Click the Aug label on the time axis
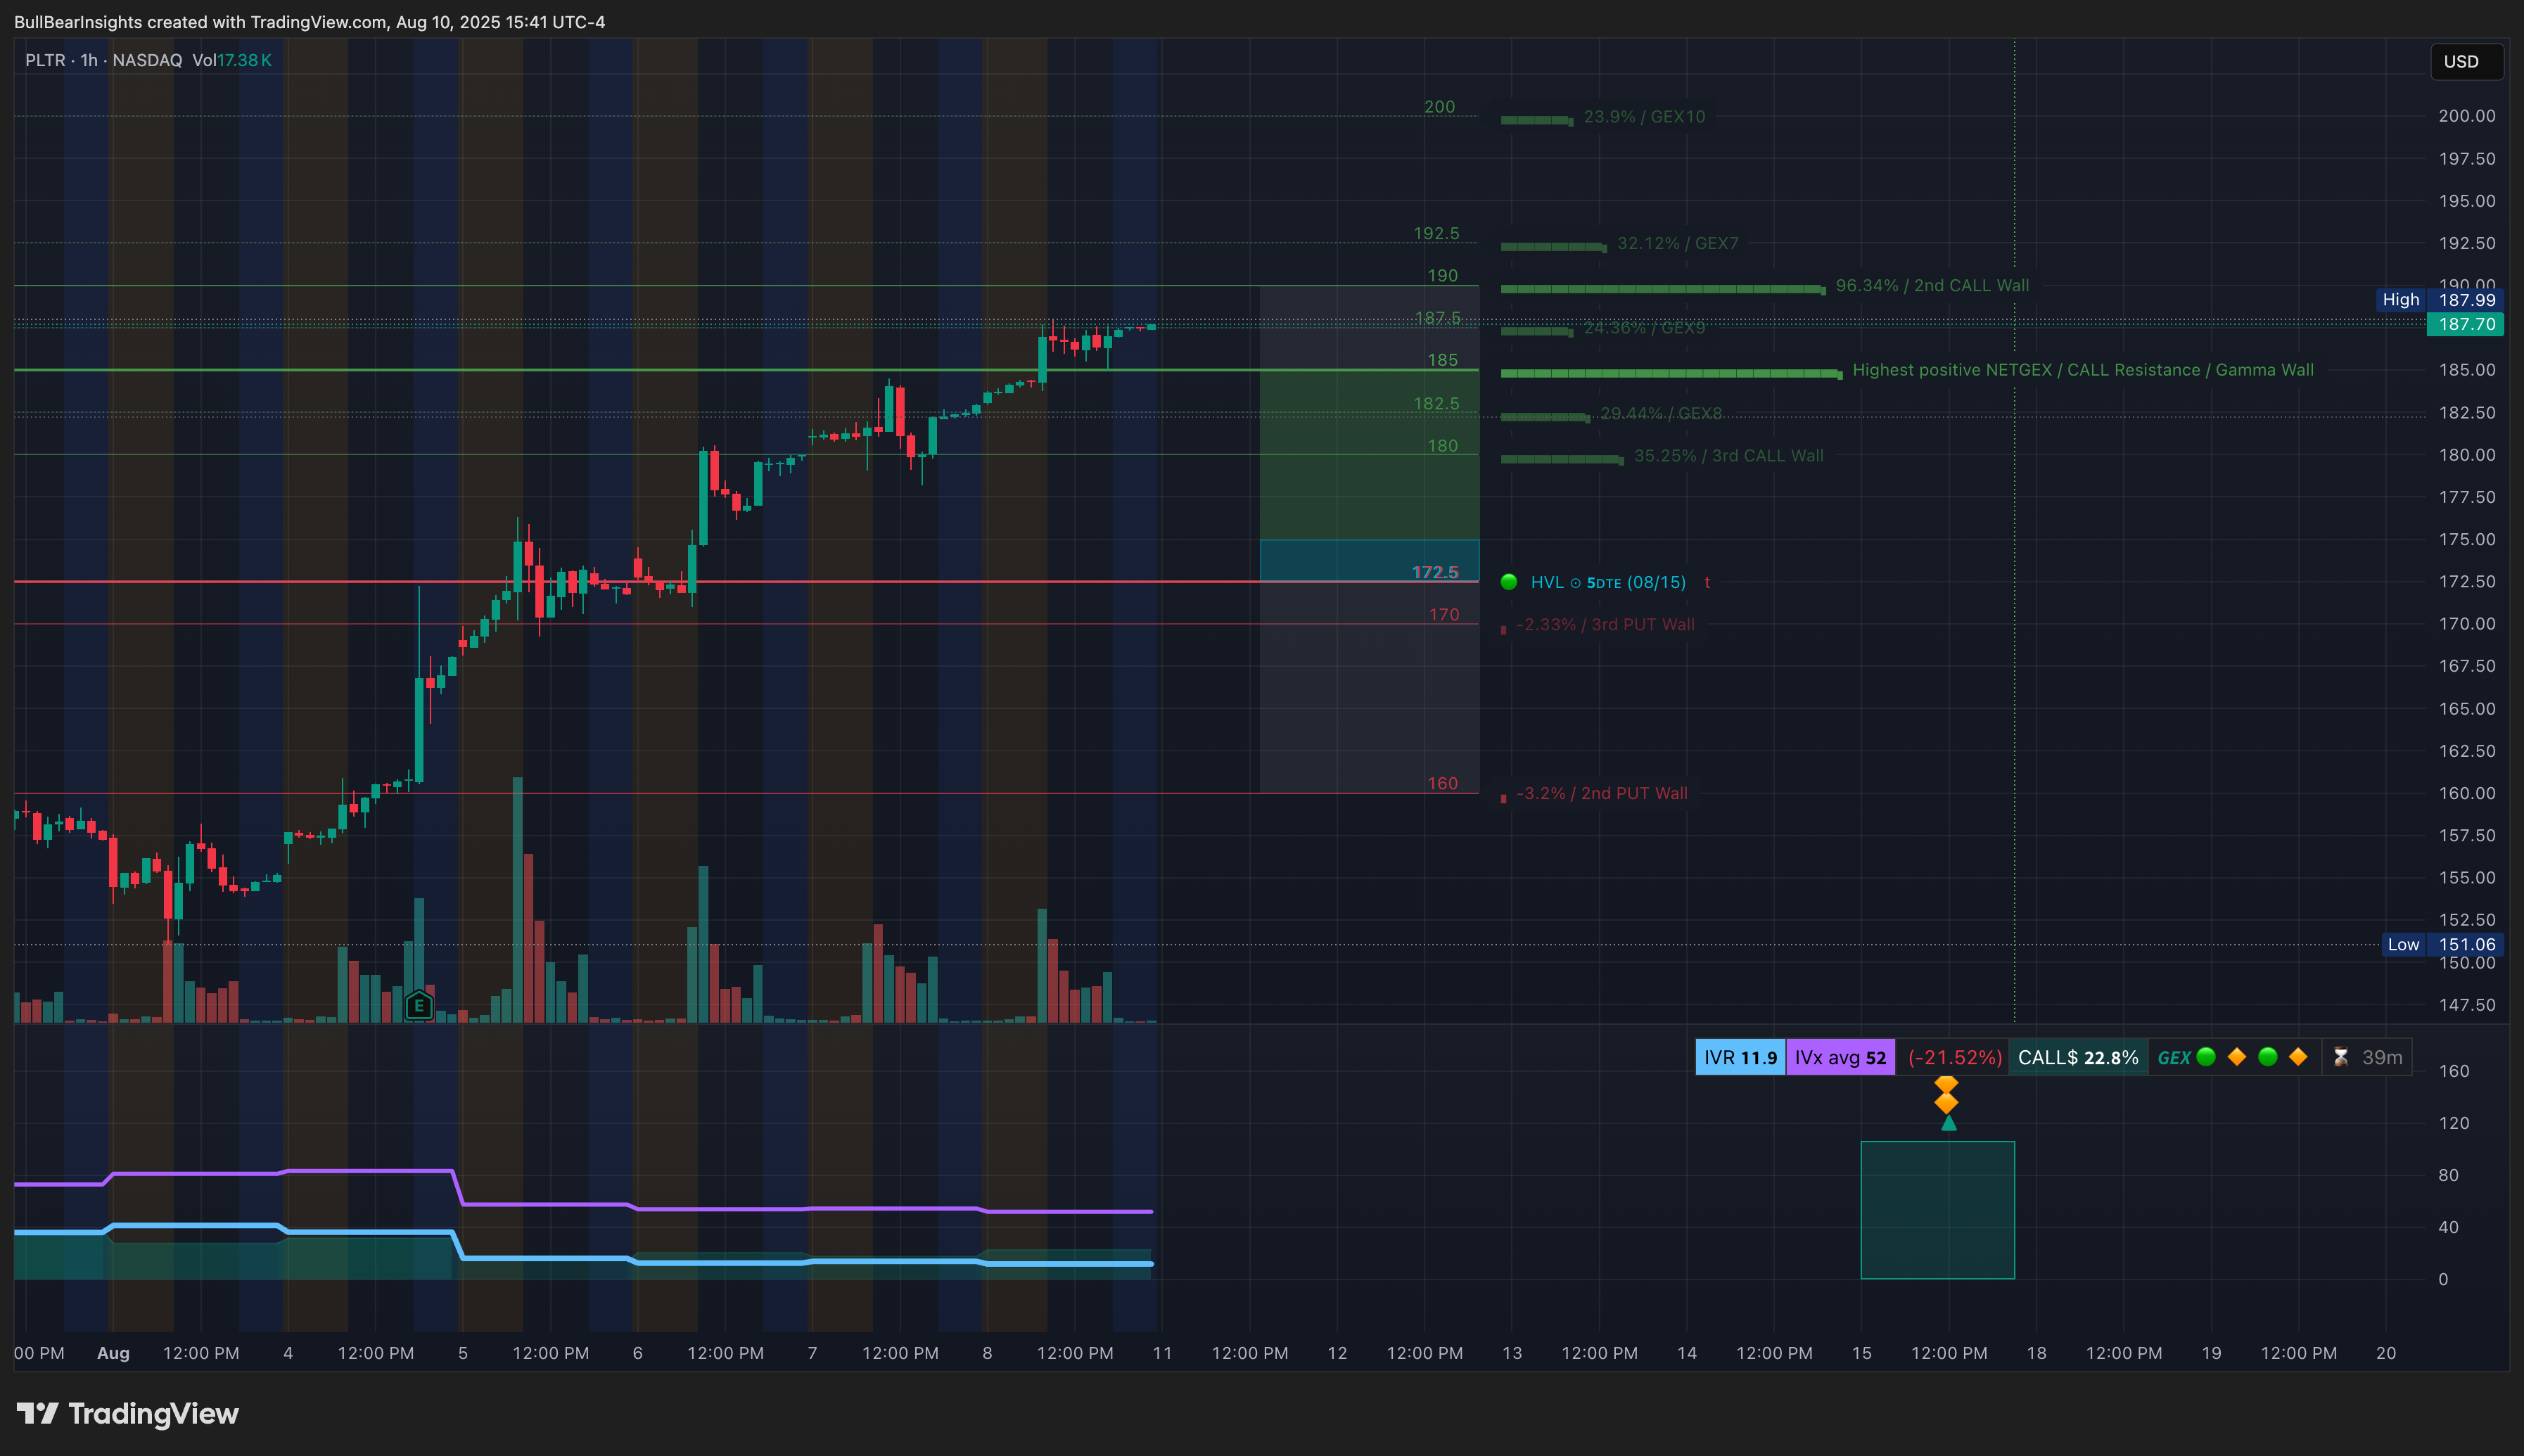 (x=113, y=1353)
